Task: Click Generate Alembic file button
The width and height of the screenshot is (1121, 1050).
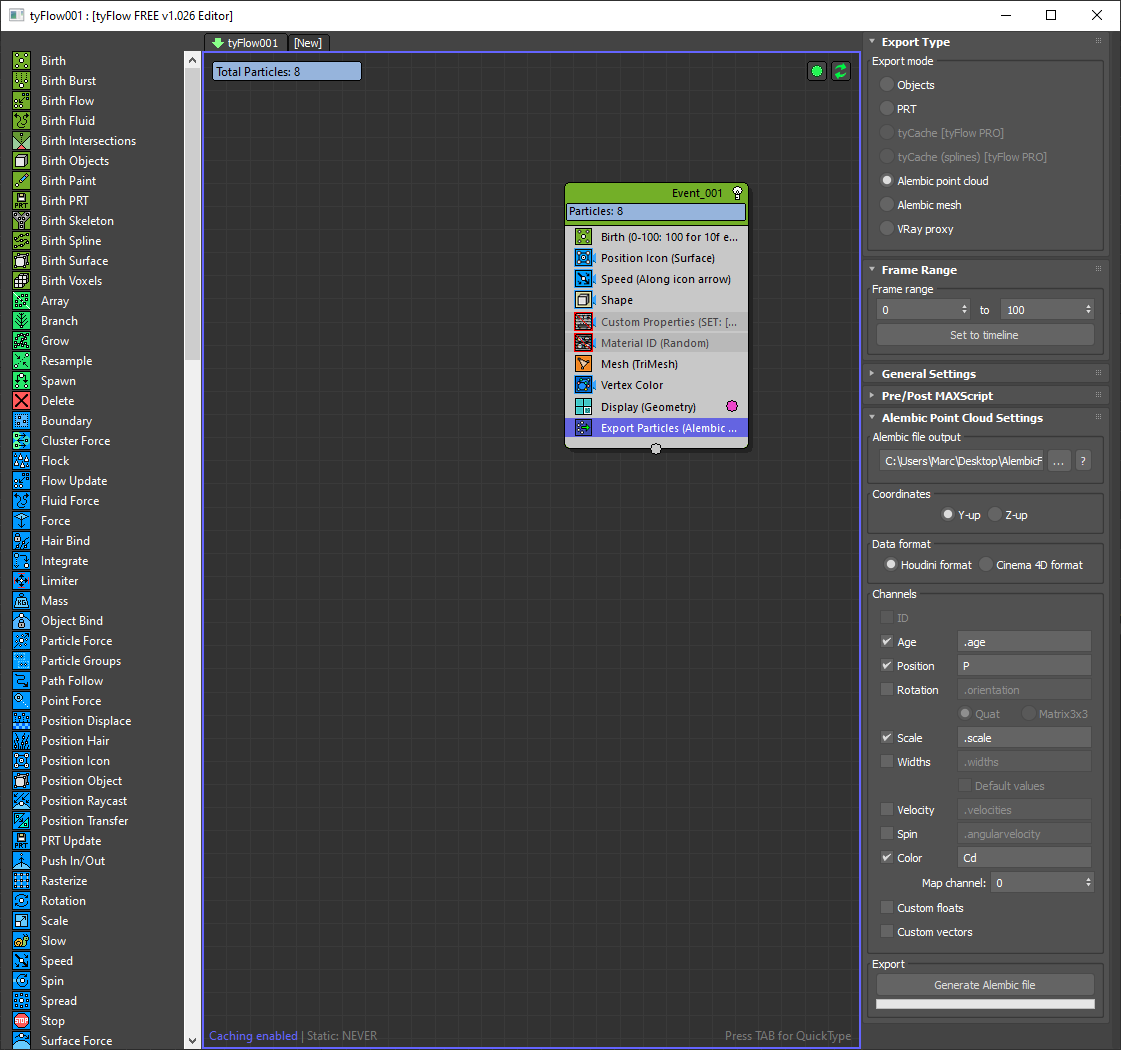Action: pos(984,985)
